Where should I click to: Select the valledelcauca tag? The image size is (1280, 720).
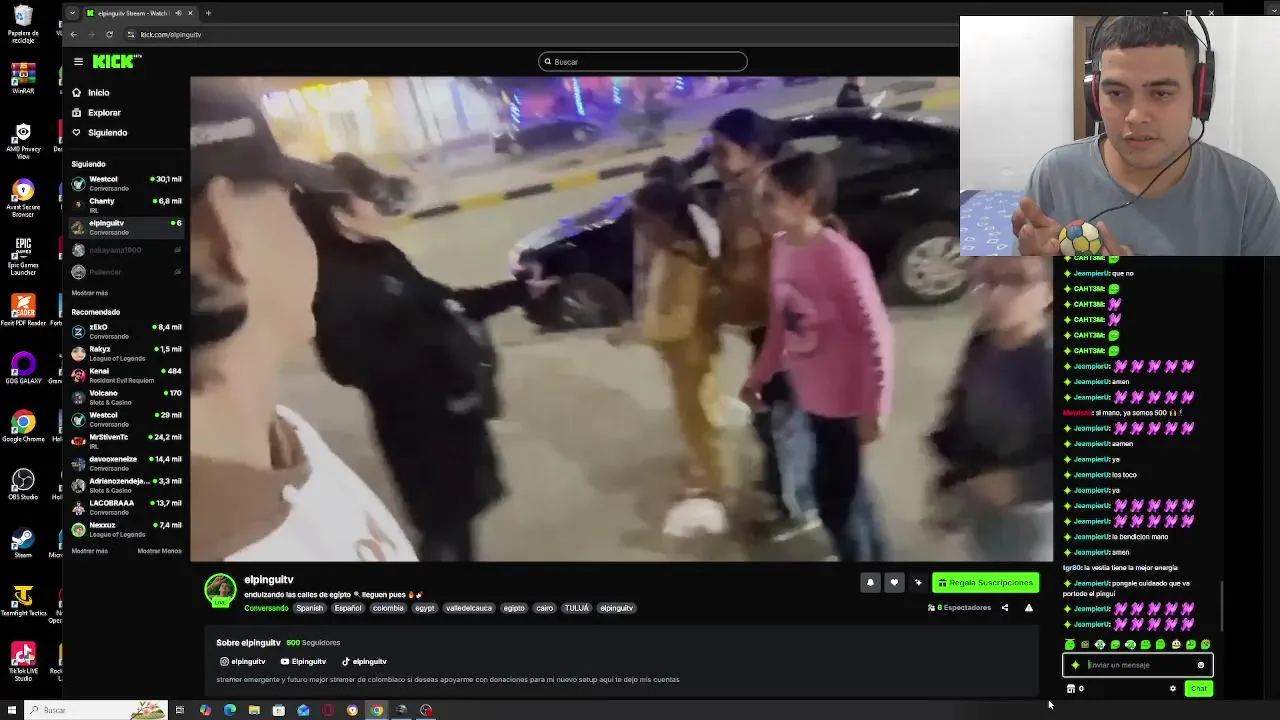pyautogui.click(x=469, y=608)
